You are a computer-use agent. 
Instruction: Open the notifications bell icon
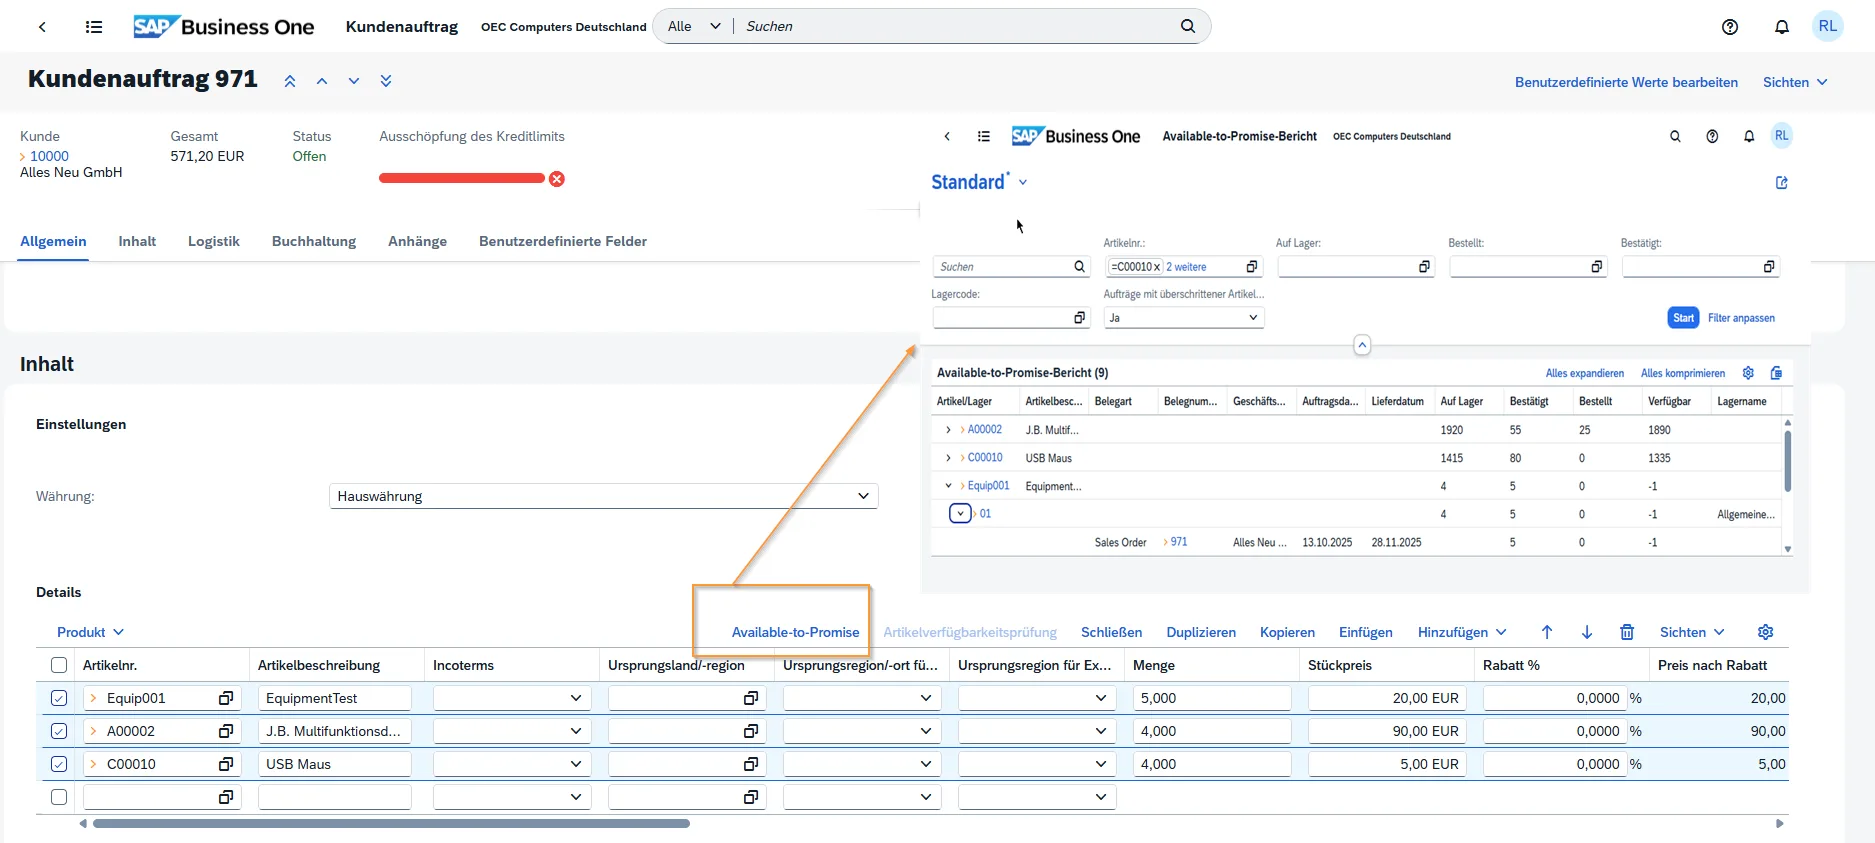coord(1782,27)
